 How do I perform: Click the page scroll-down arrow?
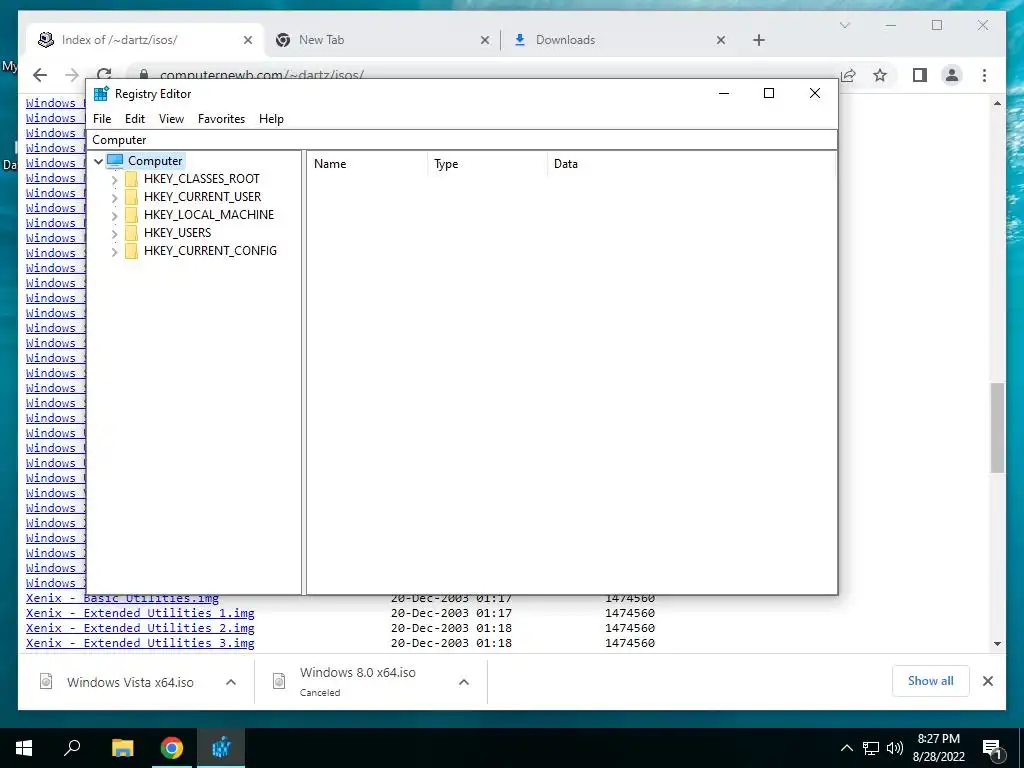pos(997,644)
